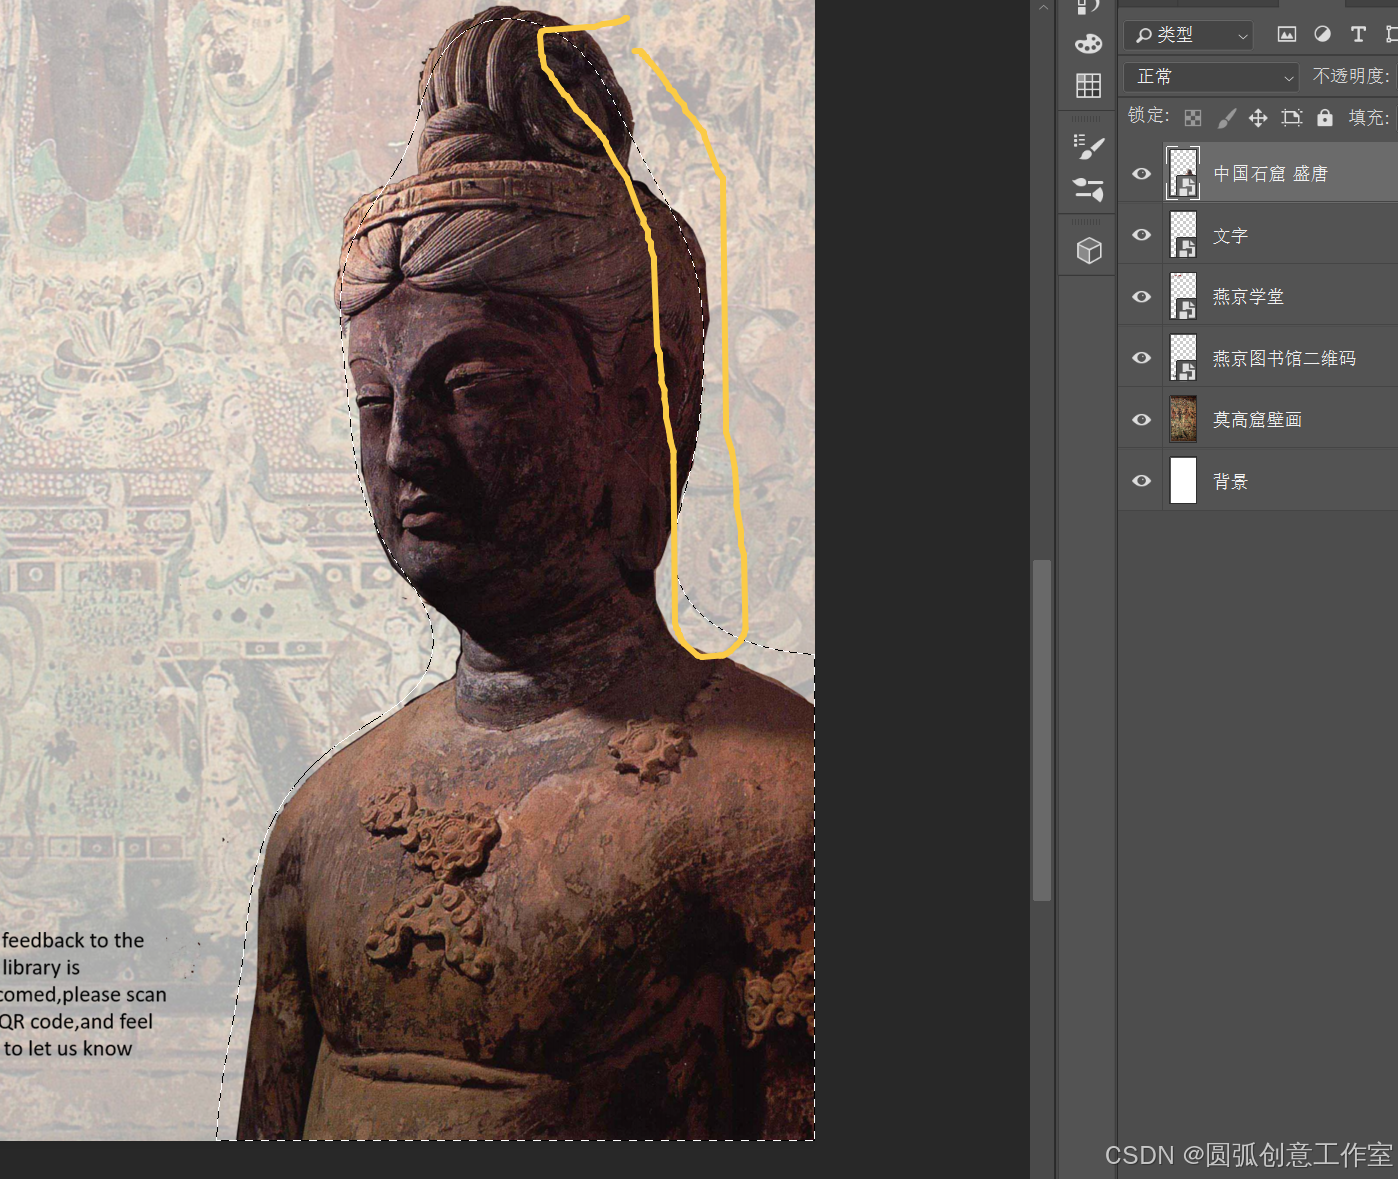1398x1179 pixels.
Task: Select layer named 背景
Action: (1230, 482)
